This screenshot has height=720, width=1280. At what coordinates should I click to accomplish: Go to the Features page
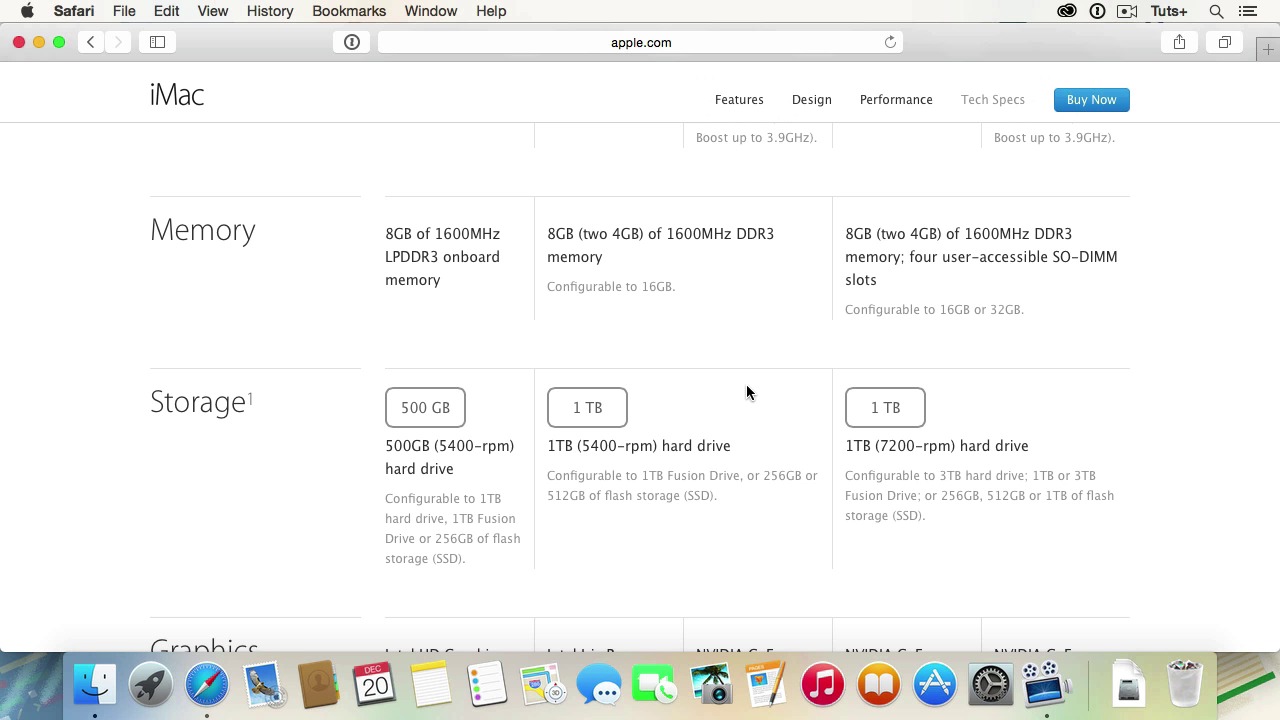point(739,100)
